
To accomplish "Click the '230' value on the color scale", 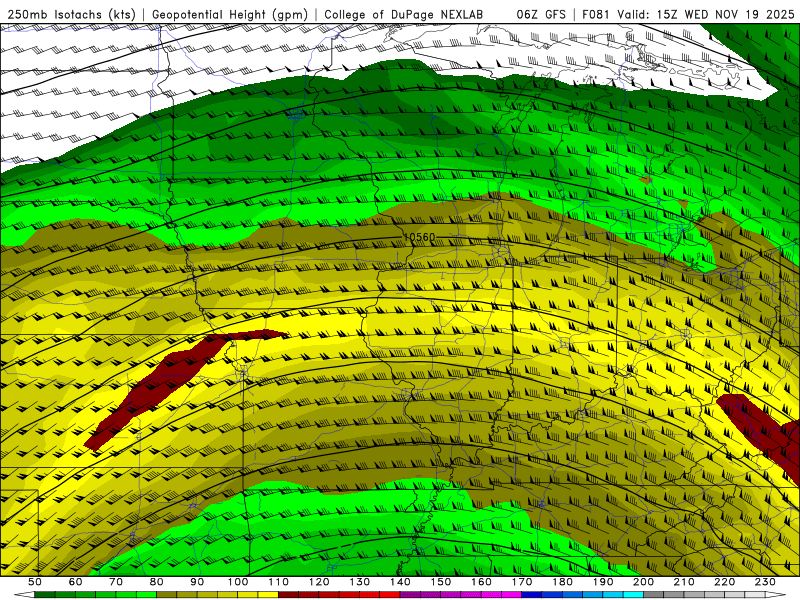I will (765, 582).
